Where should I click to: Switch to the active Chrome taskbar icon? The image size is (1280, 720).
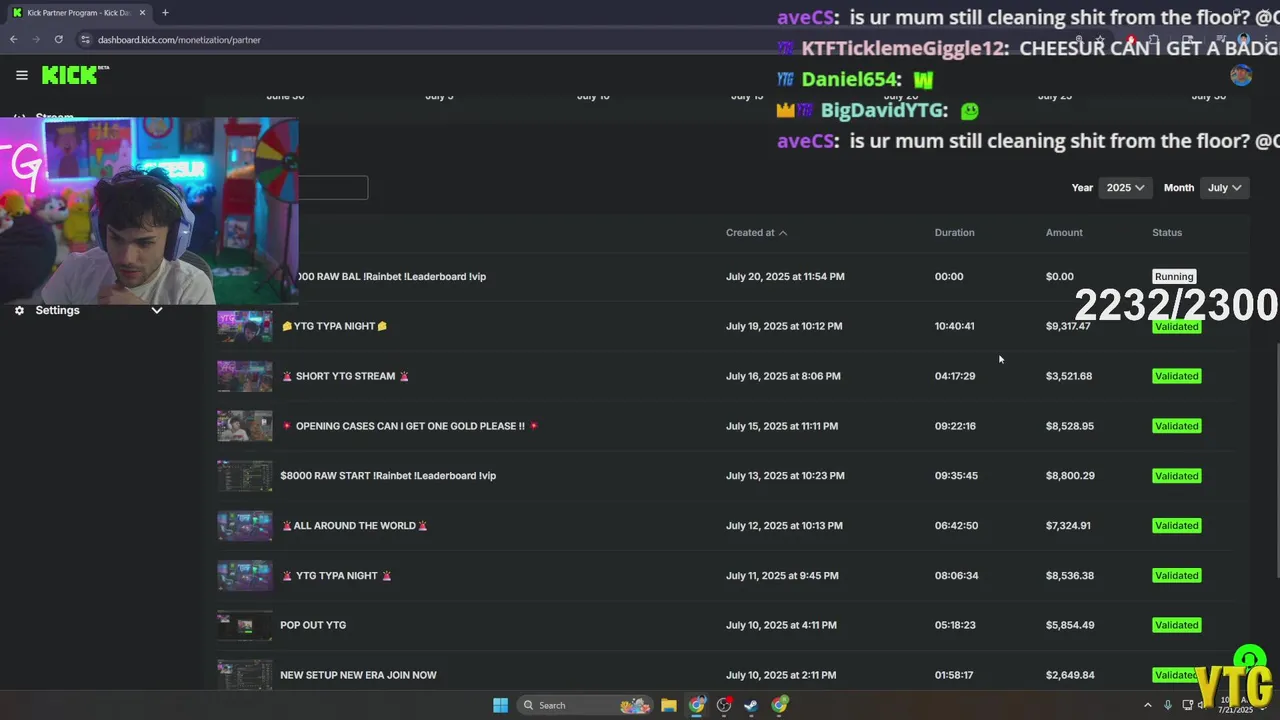[697, 705]
